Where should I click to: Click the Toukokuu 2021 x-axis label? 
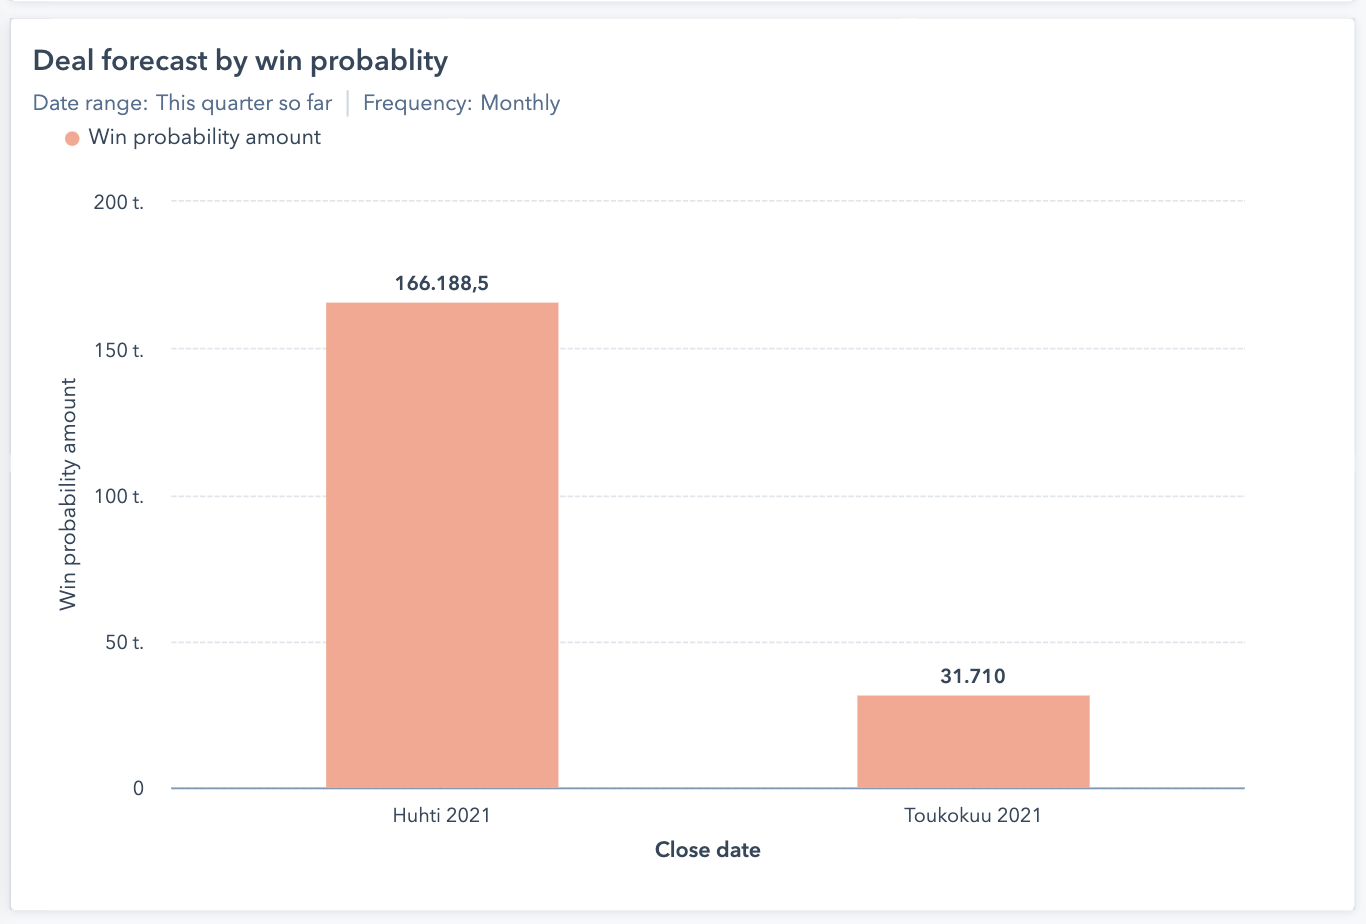pyautogui.click(x=973, y=815)
